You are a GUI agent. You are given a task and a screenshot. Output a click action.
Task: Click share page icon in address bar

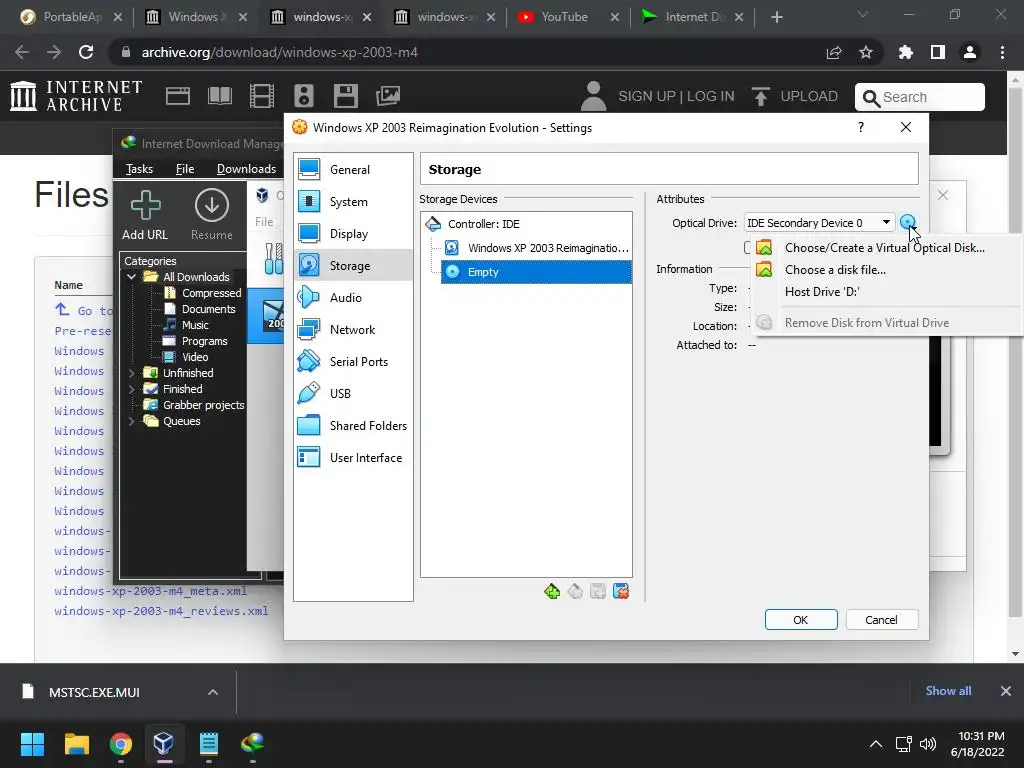(834, 52)
